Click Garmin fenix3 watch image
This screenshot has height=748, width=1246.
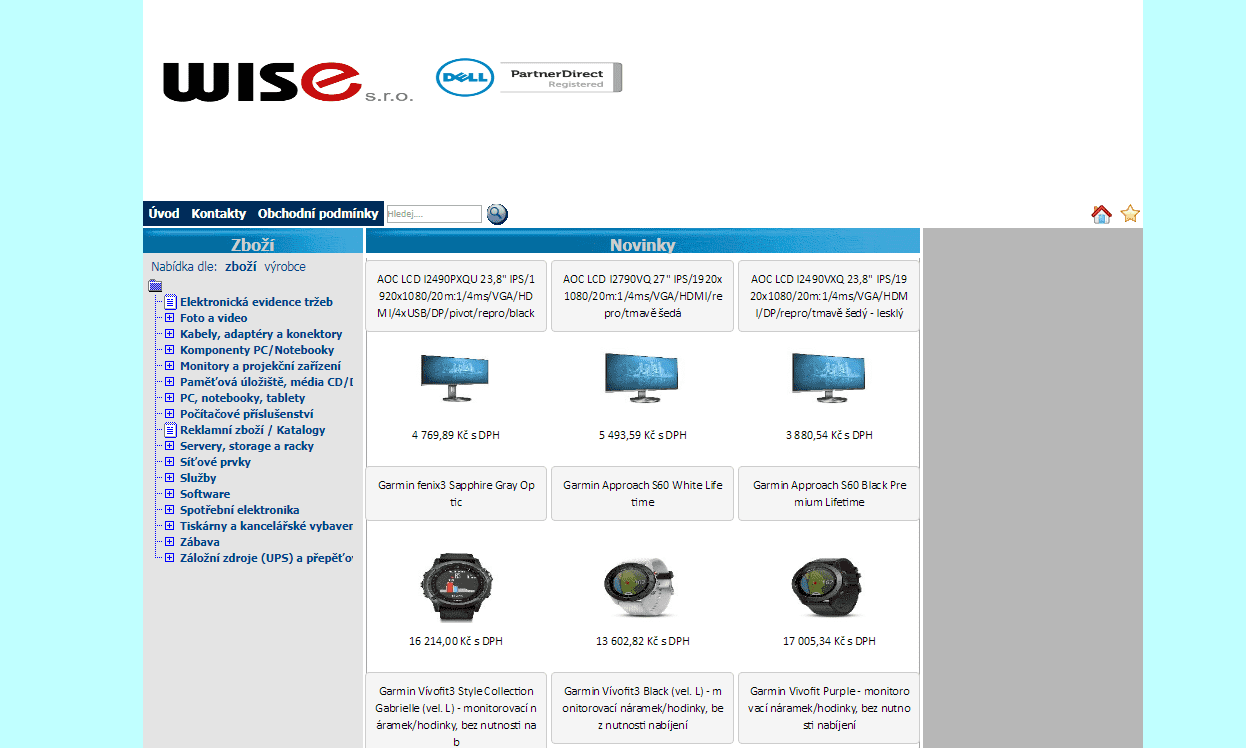pos(456,587)
